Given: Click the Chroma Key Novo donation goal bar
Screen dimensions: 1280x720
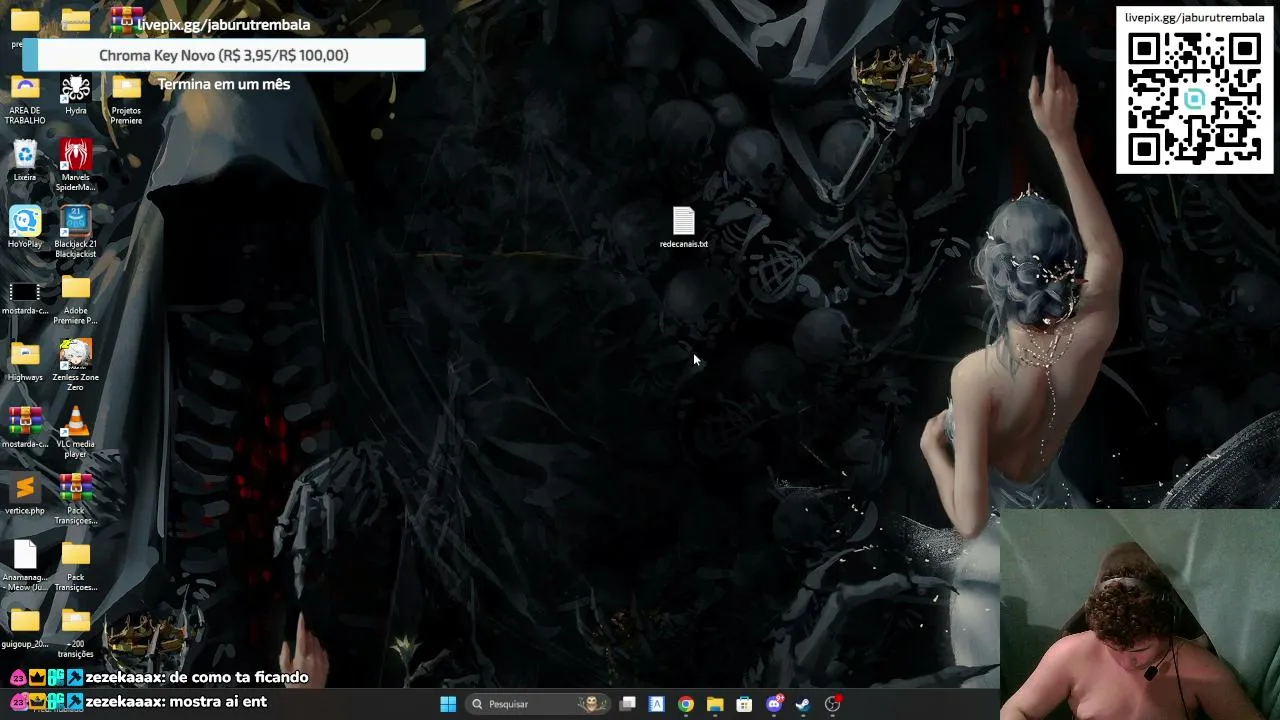Looking at the screenshot, I should click(x=224, y=55).
